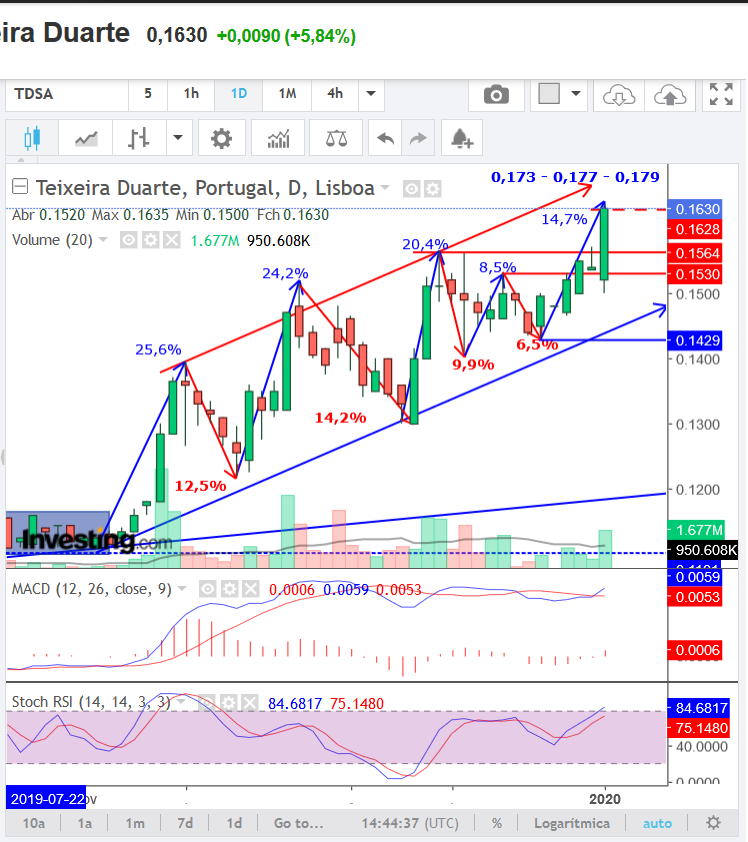Select the 1M interval
This screenshot has height=842, width=748.
point(287,94)
